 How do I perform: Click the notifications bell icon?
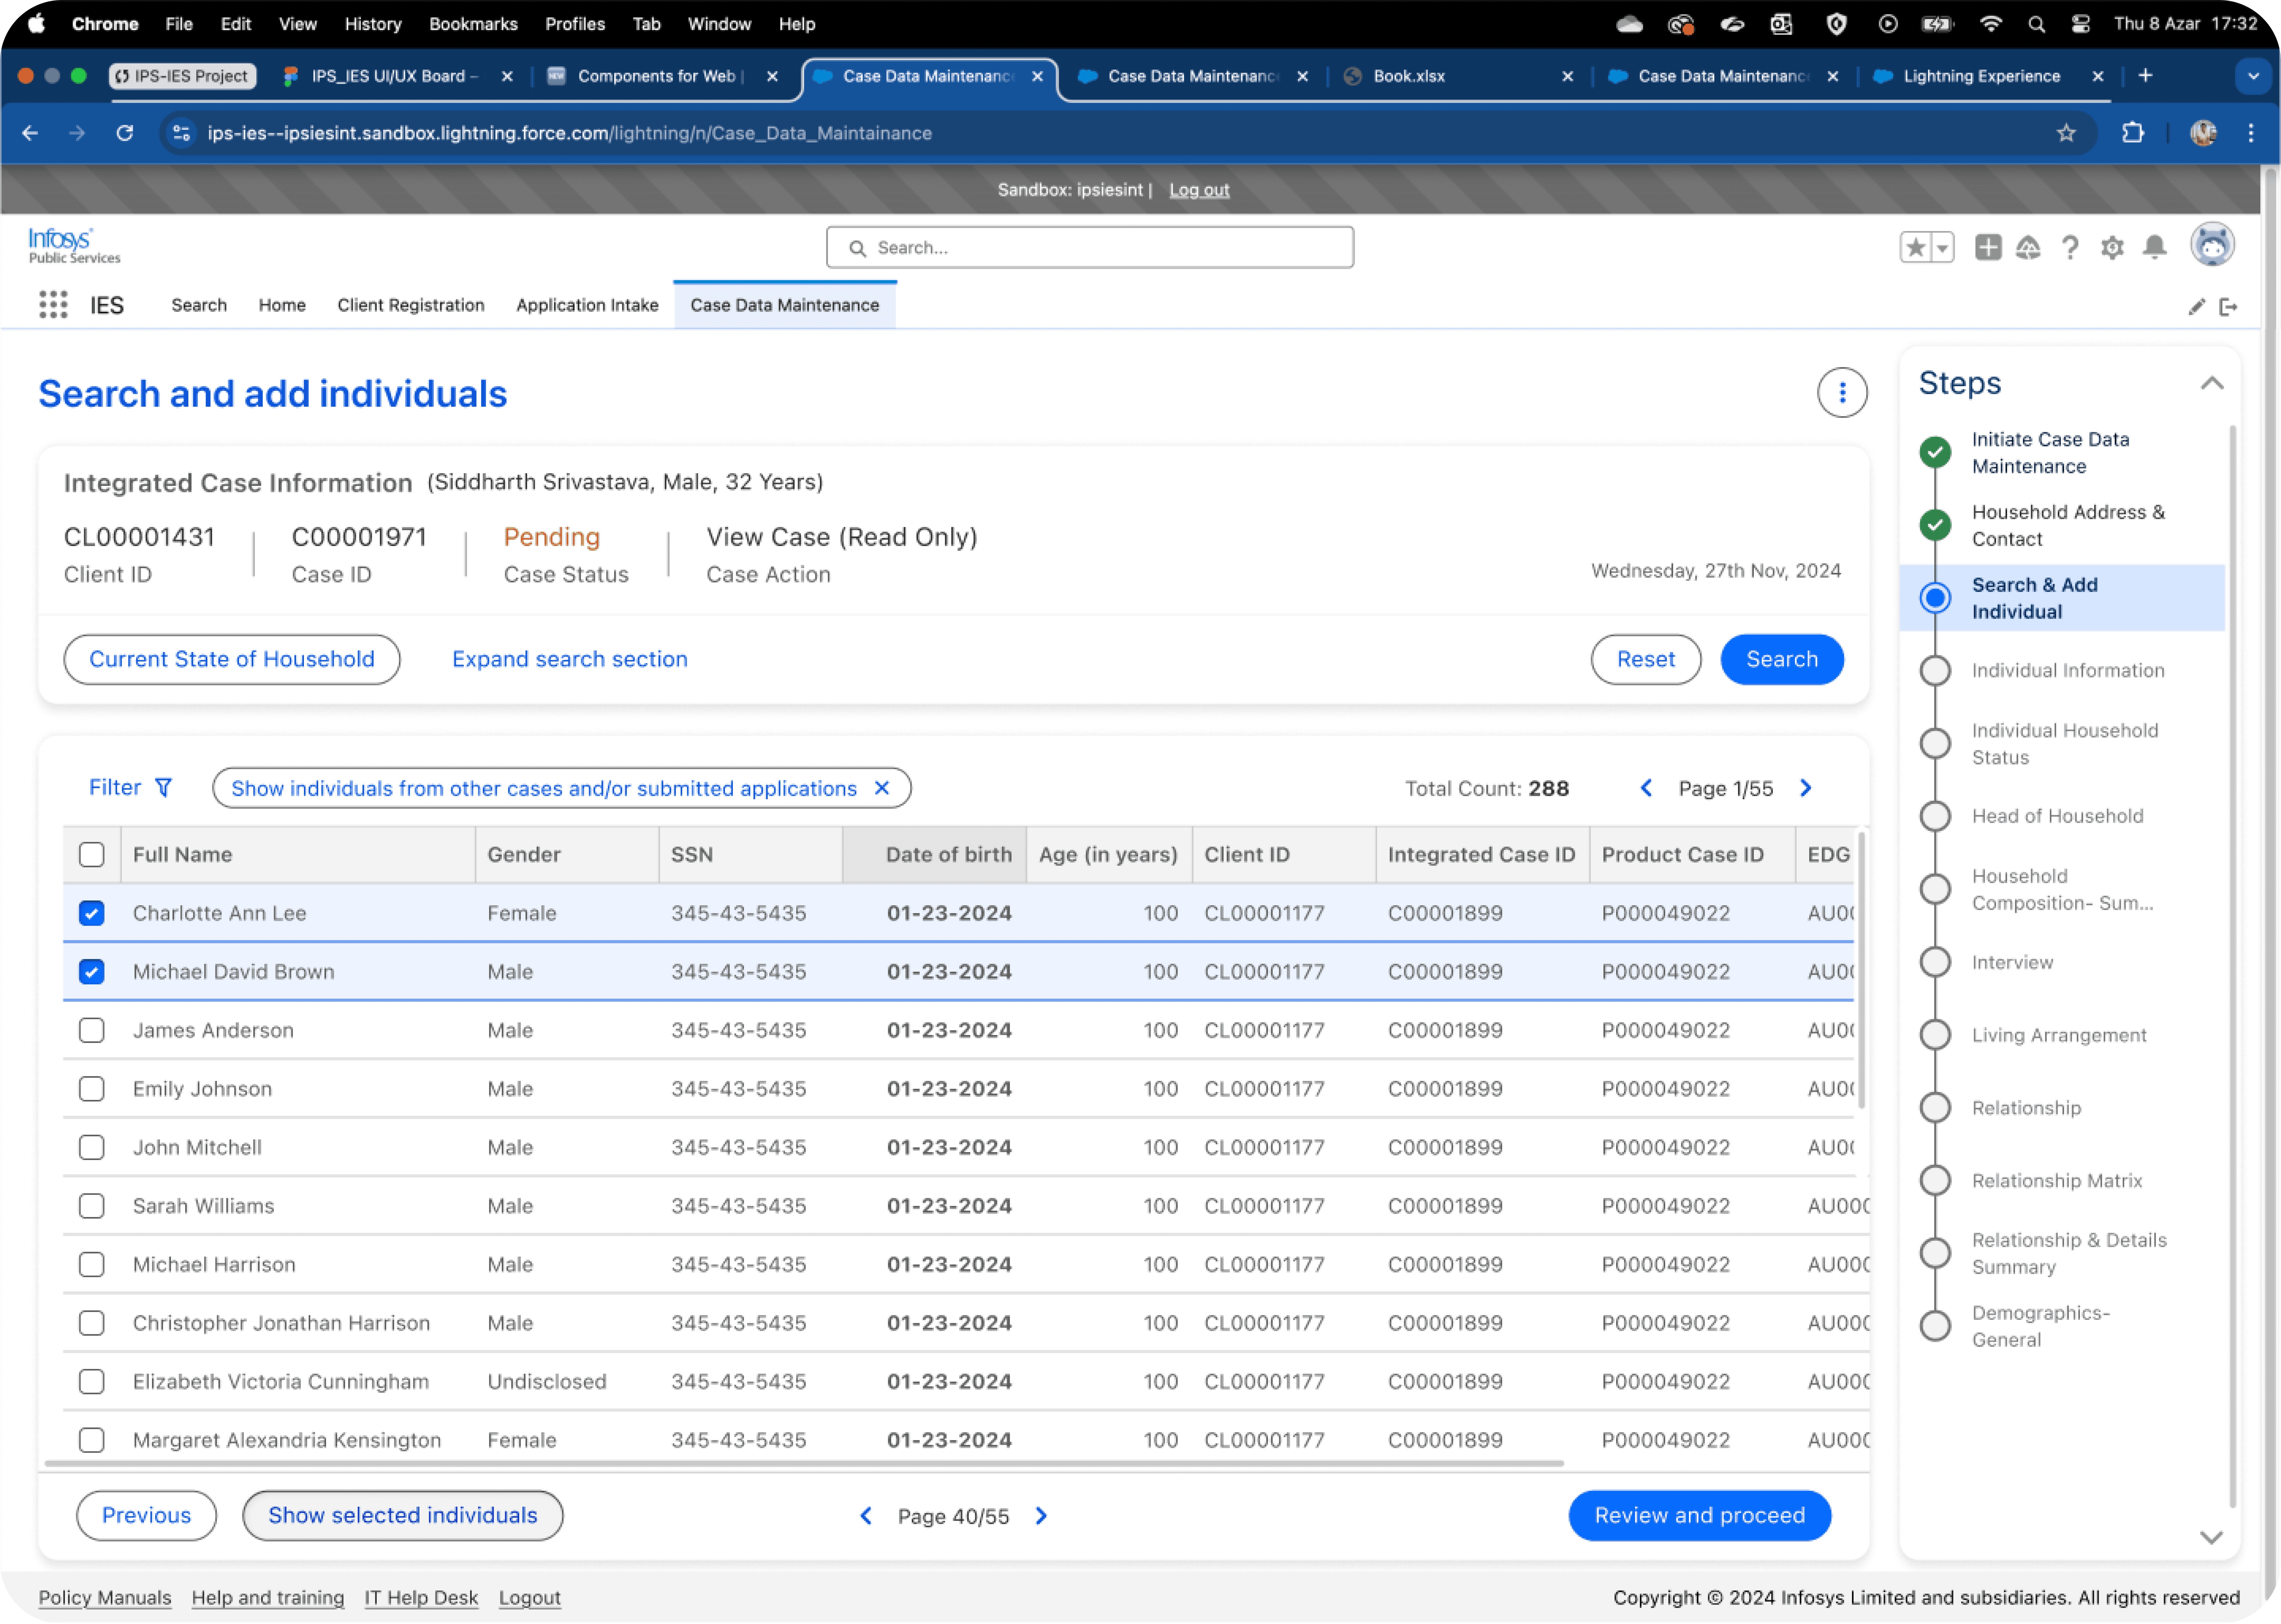tap(2155, 247)
